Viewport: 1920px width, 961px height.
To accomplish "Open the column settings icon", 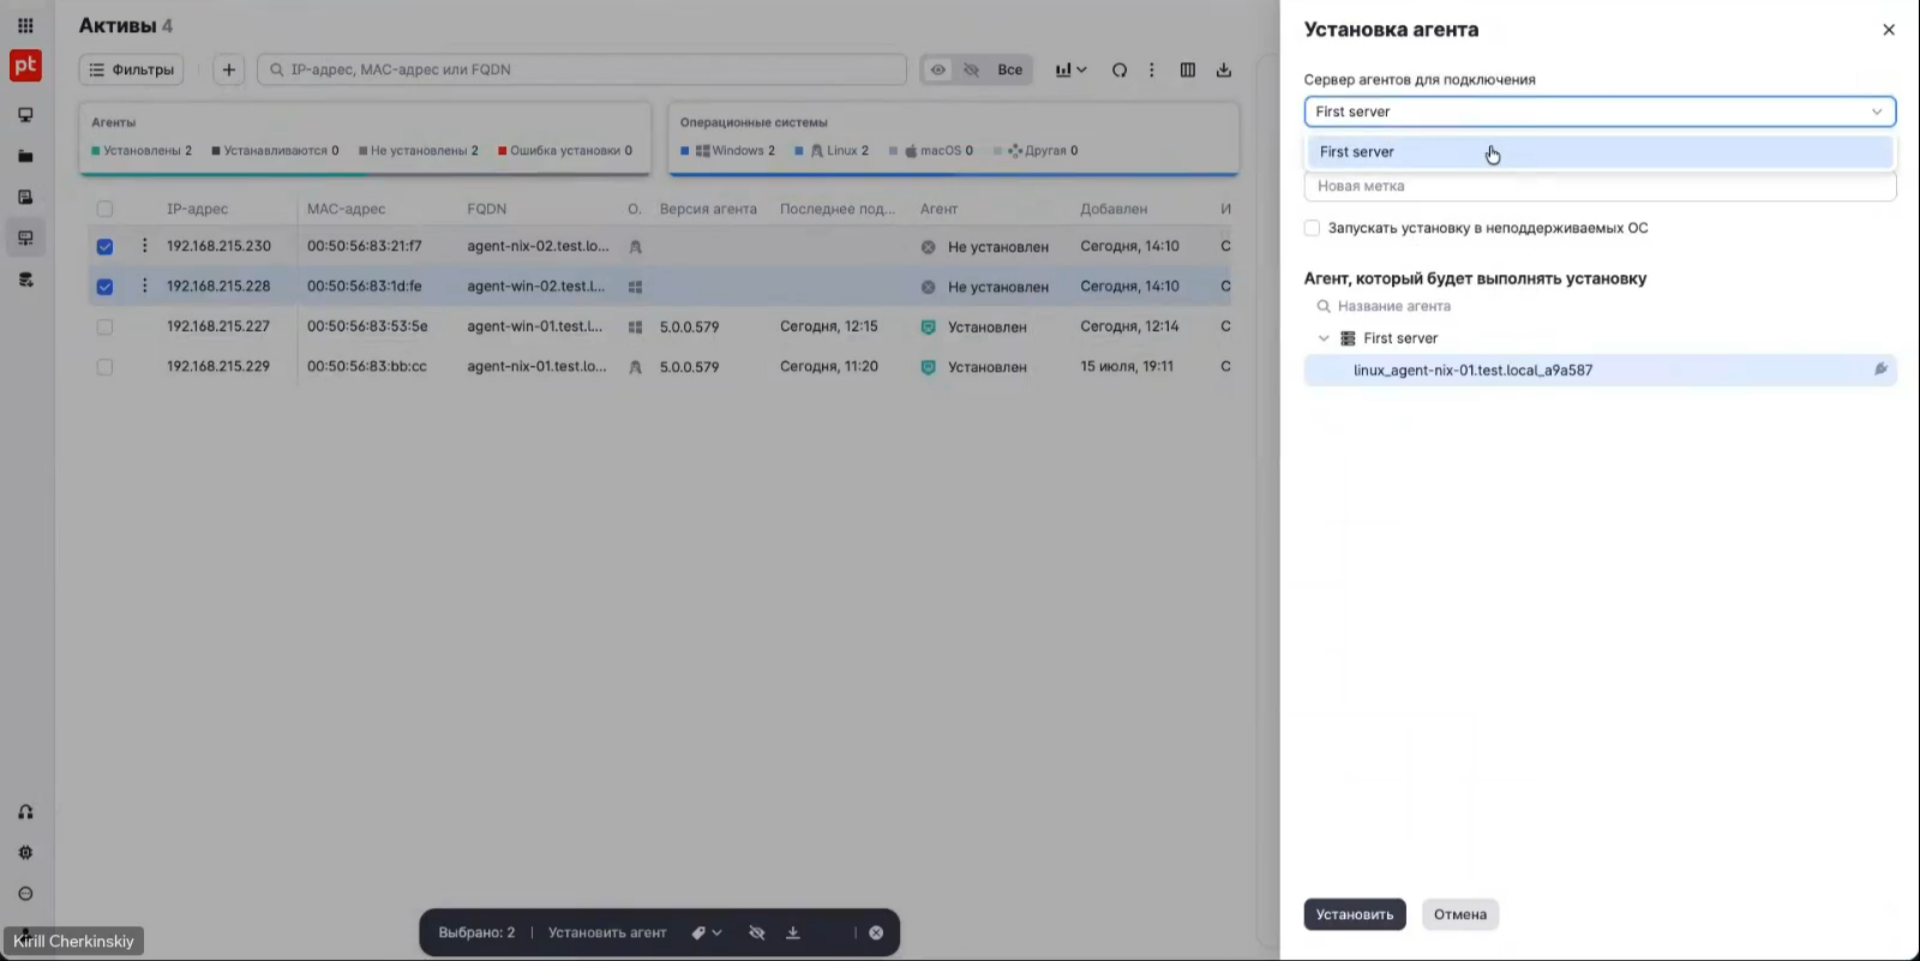I will coord(1187,70).
